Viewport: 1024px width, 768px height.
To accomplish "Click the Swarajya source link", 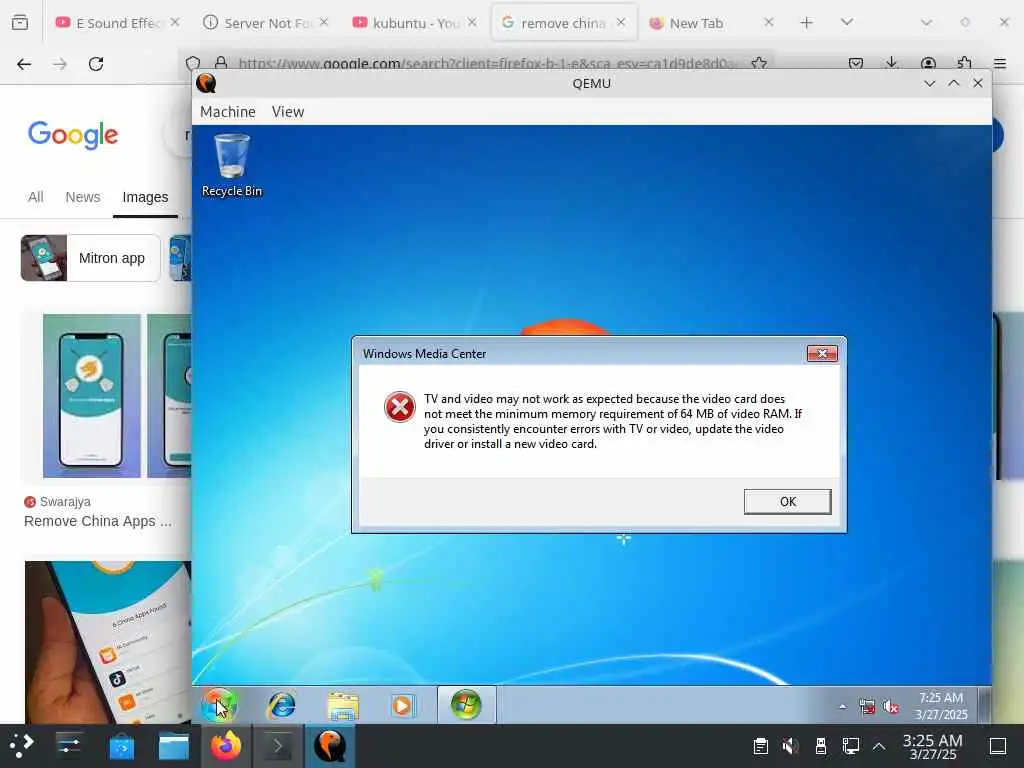I will tap(57, 502).
